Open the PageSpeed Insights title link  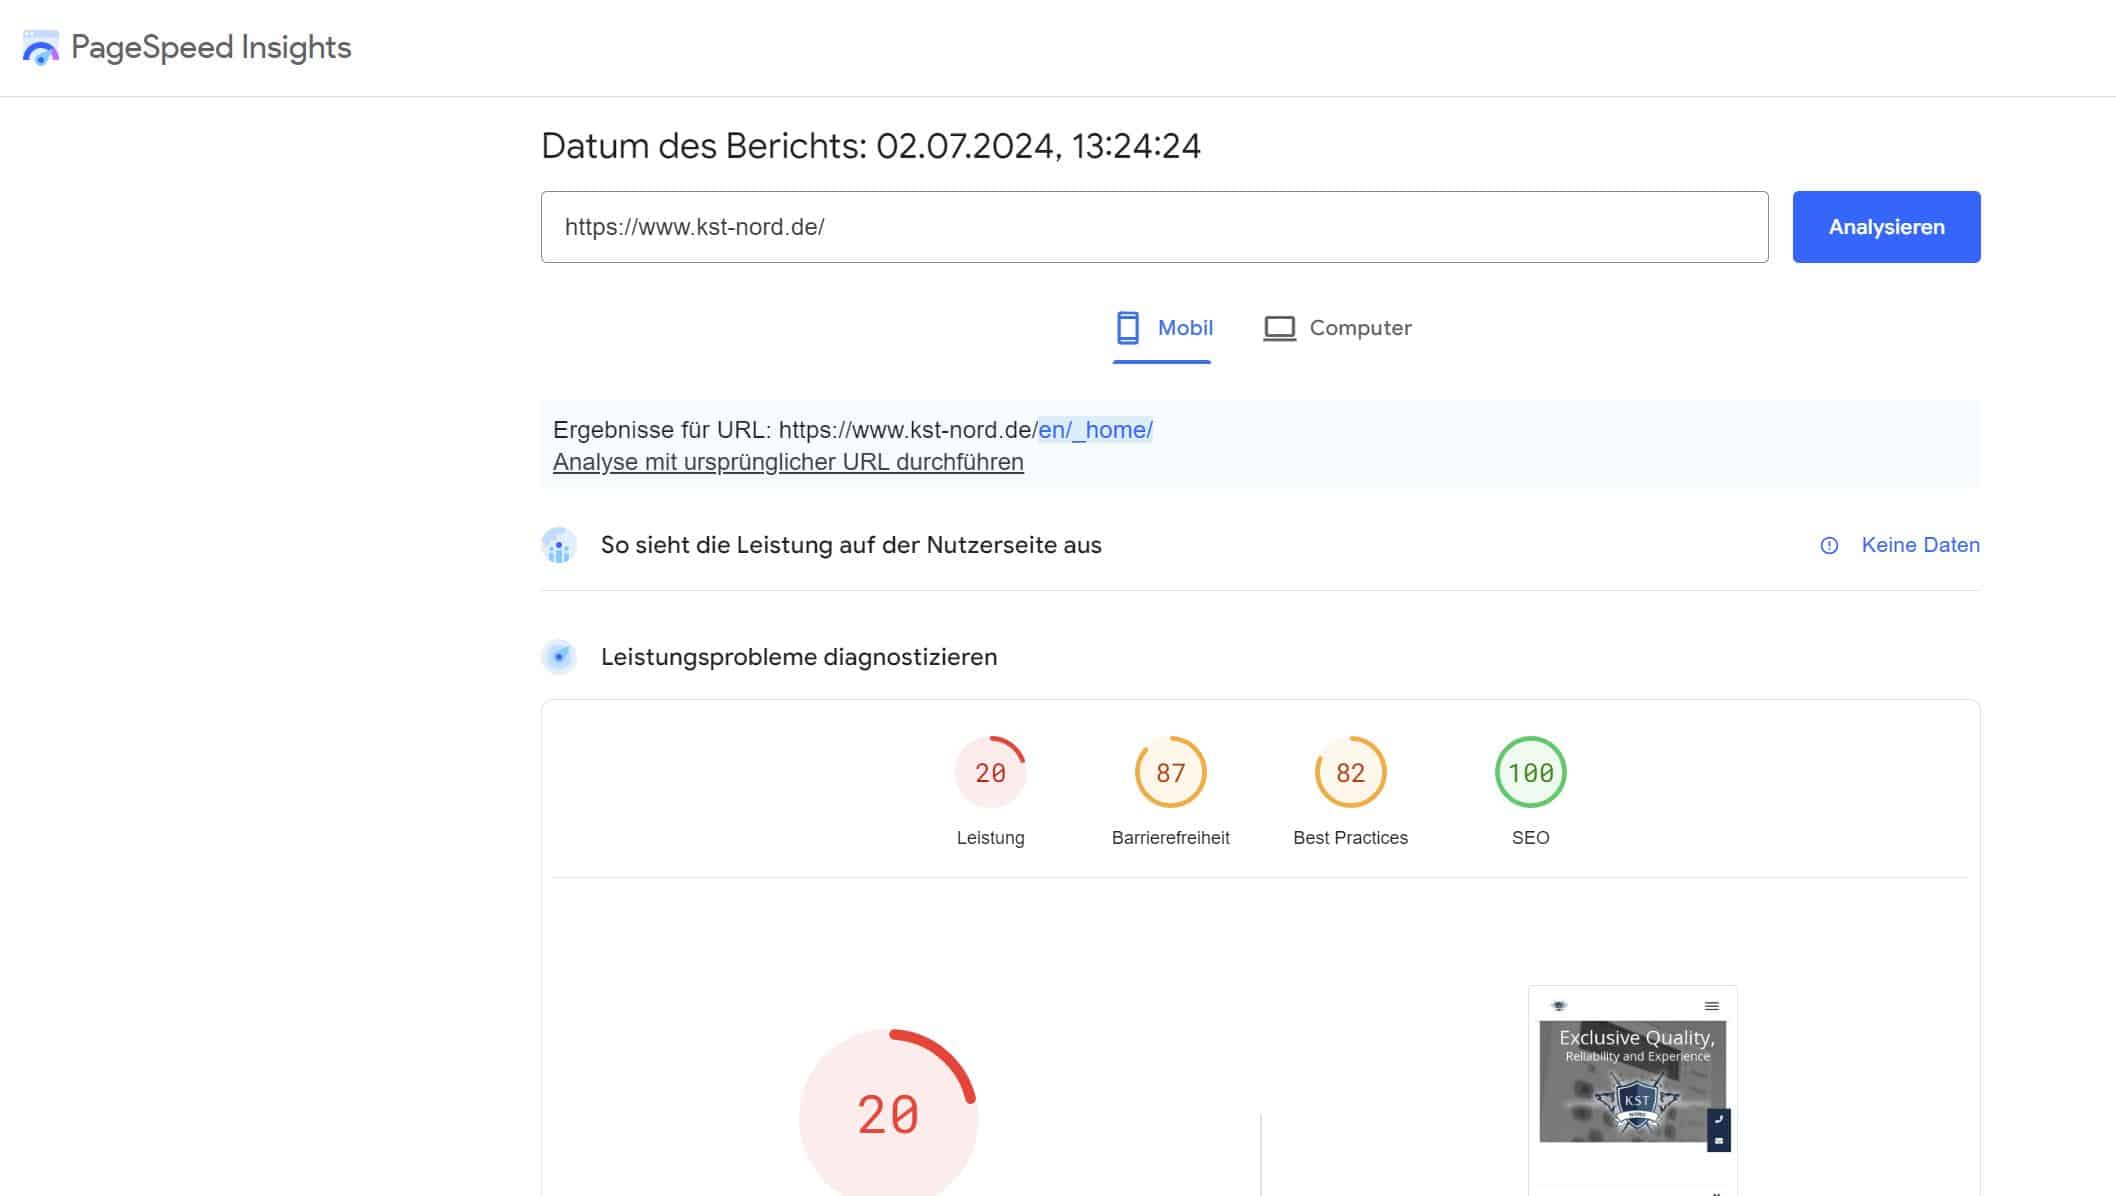[211, 47]
